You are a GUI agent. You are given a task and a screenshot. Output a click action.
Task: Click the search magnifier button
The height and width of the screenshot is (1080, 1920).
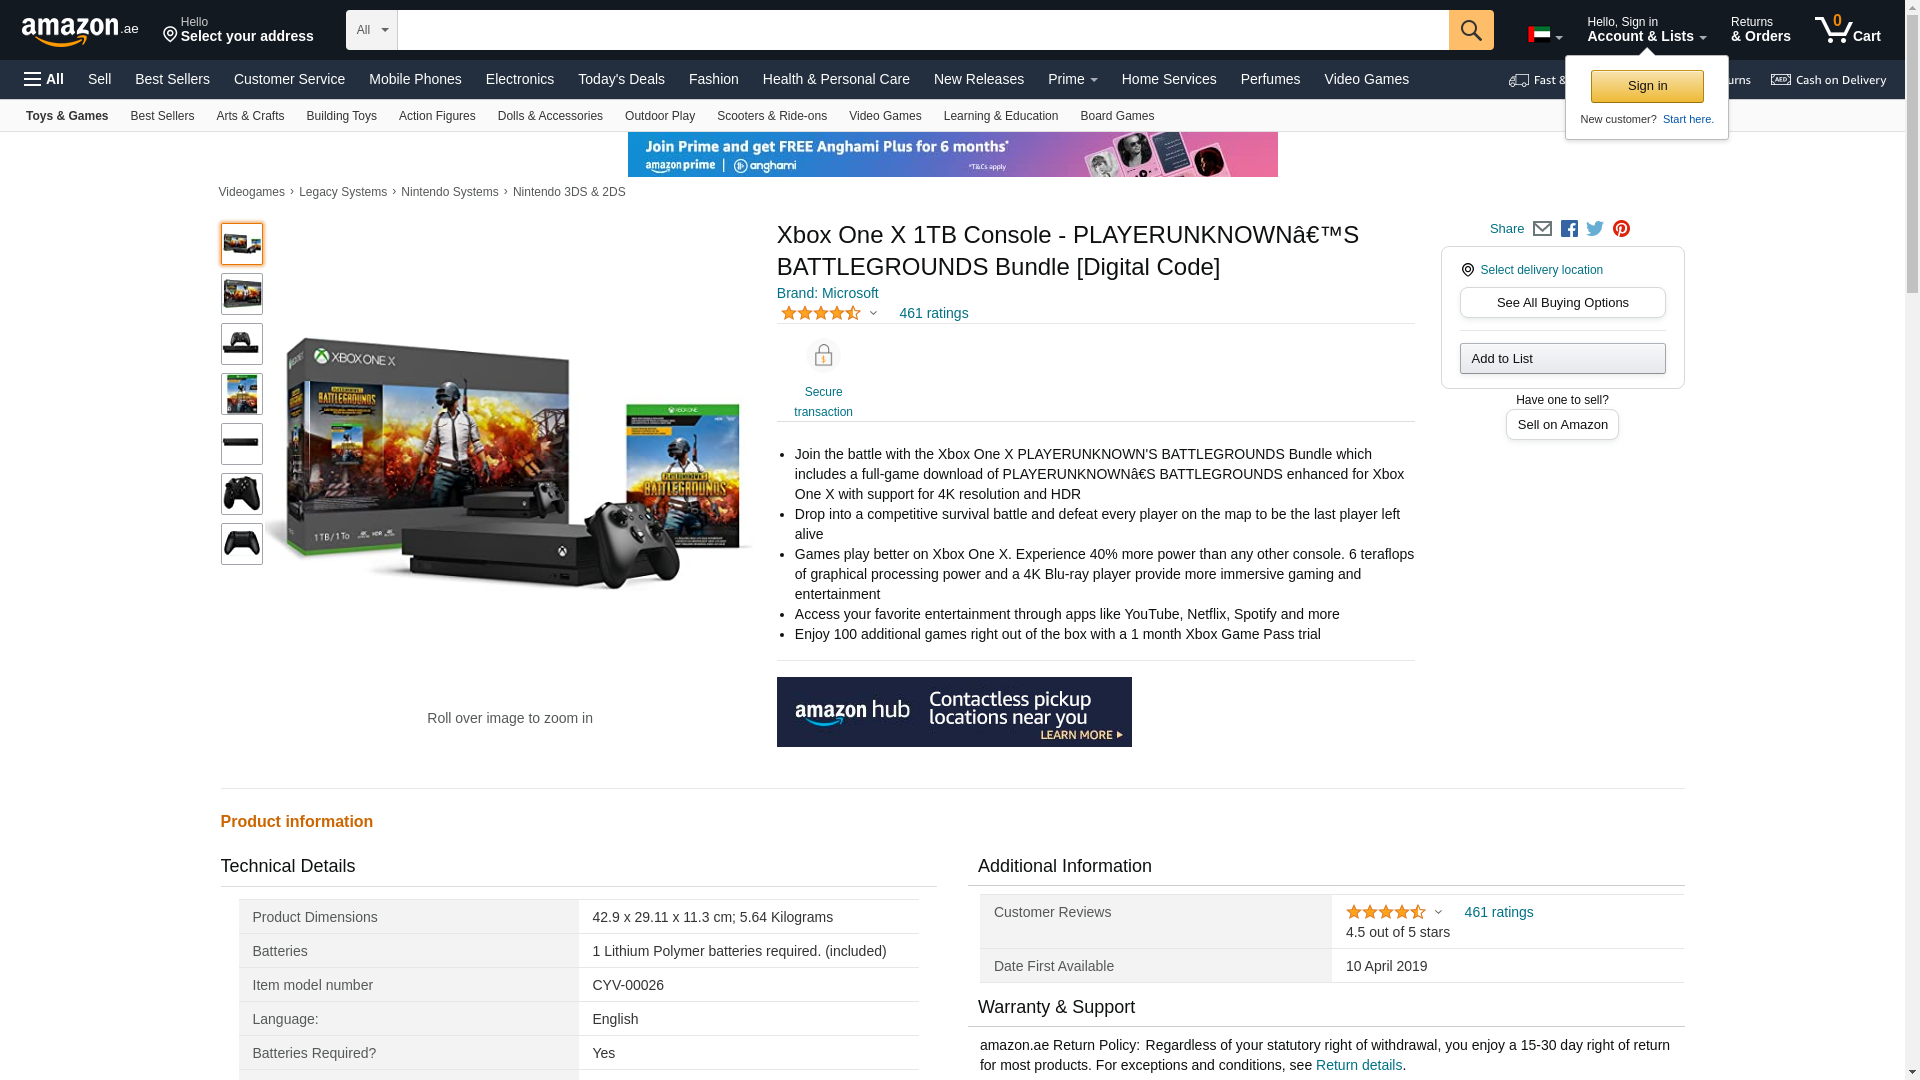tap(1470, 30)
